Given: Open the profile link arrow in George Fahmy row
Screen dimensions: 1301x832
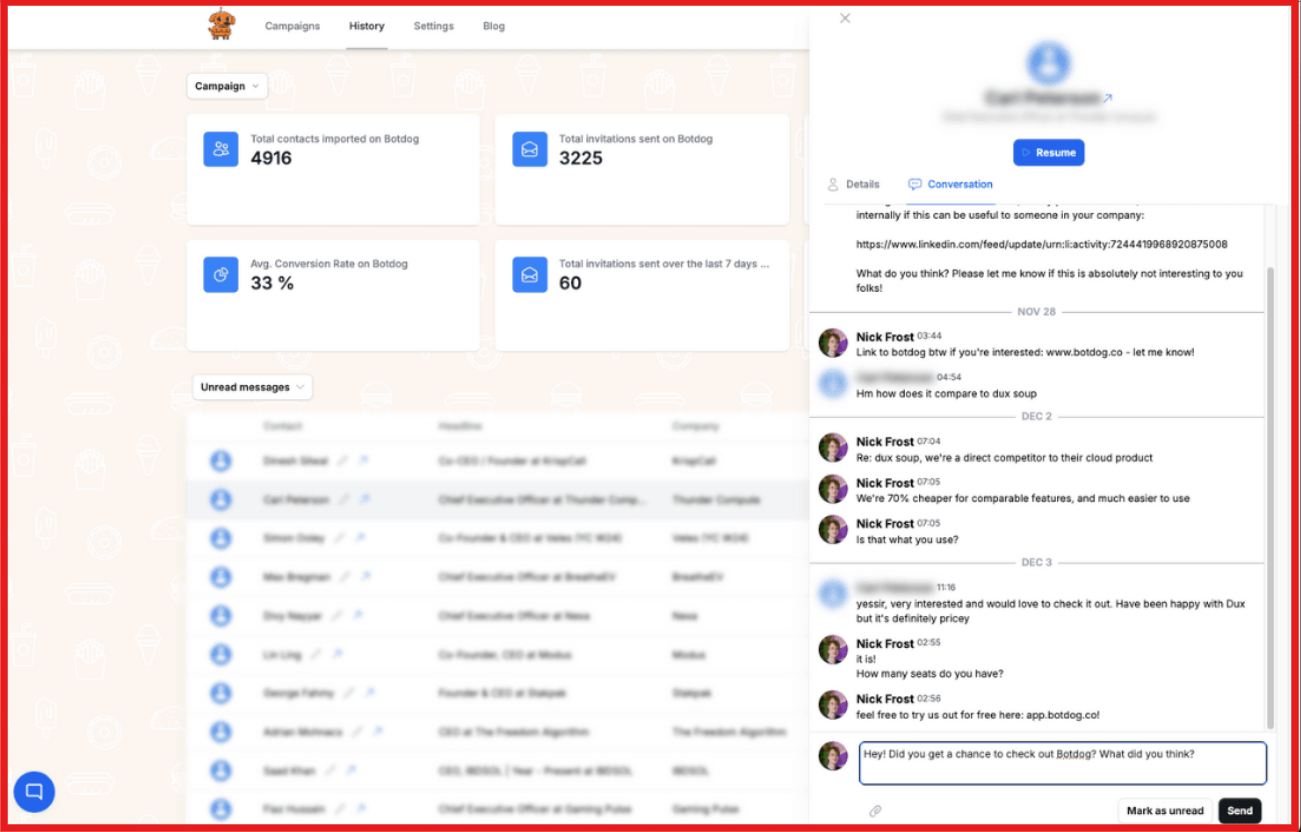Looking at the screenshot, I should (369, 692).
